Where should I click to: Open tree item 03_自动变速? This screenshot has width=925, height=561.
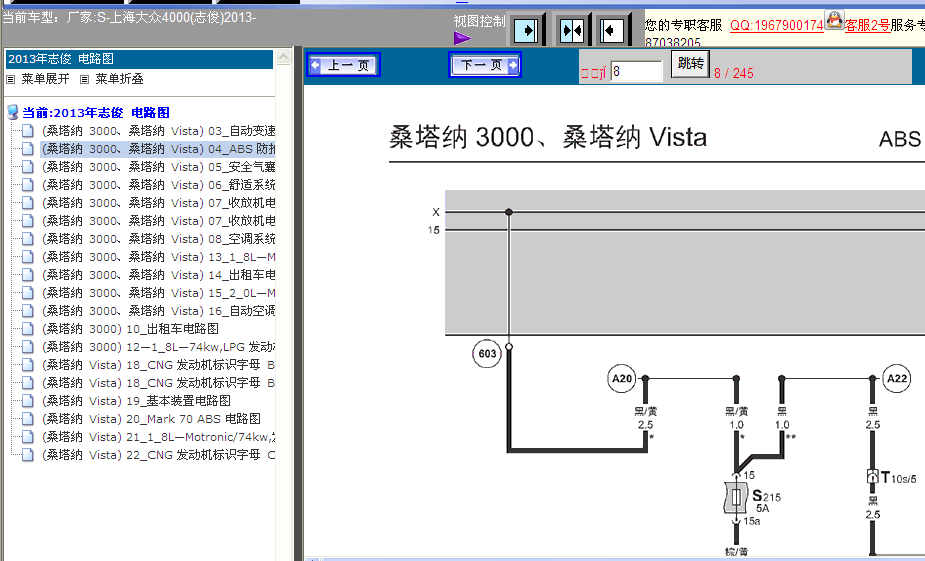(x=158, y=131)
